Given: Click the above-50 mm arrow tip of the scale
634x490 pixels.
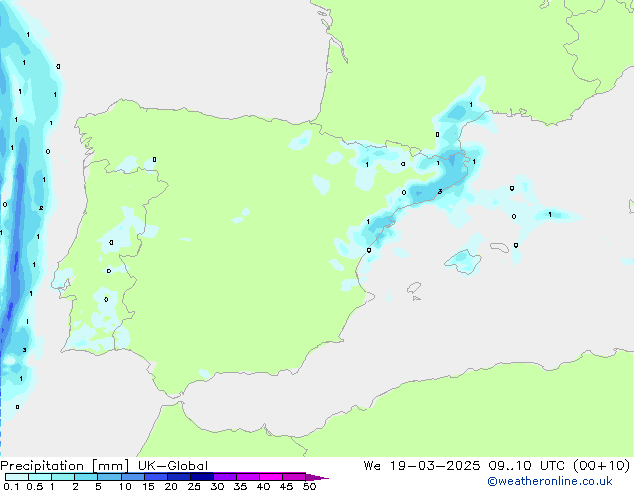Looking at the screenshot, I should click(x=317, y=477).
